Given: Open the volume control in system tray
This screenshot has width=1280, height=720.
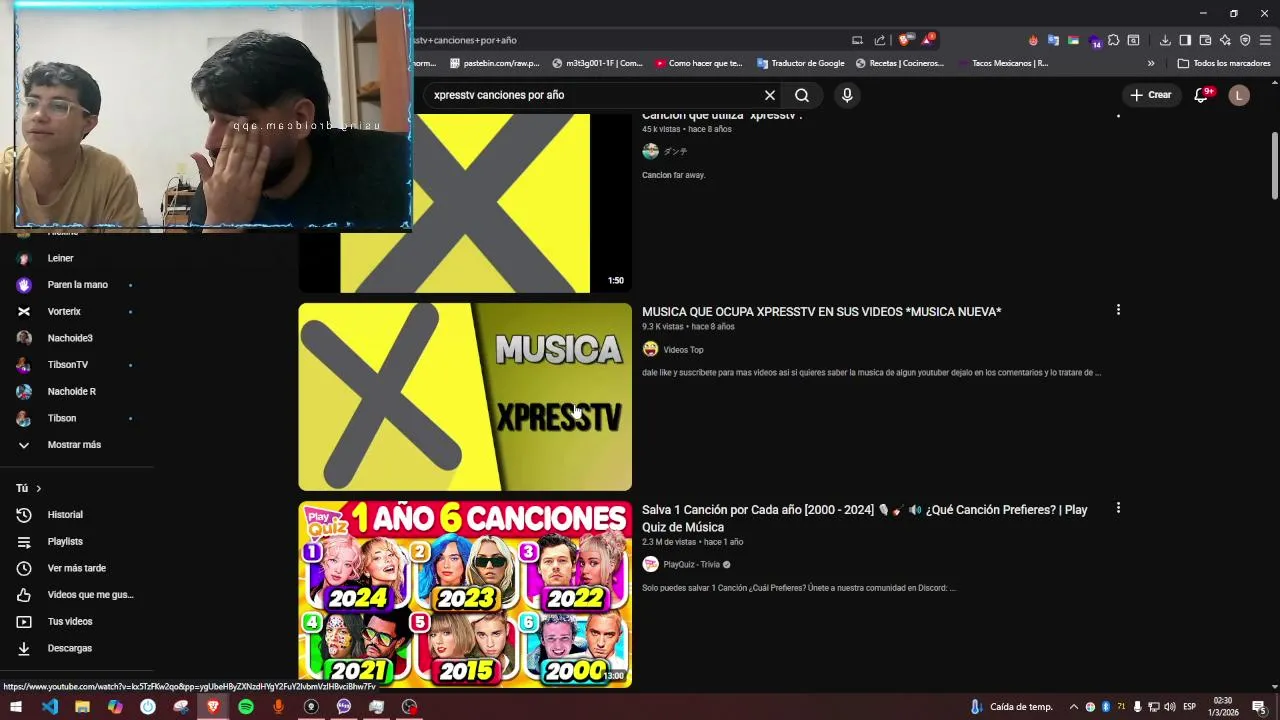Looking at the screenshot, I should pos(1169,707).
